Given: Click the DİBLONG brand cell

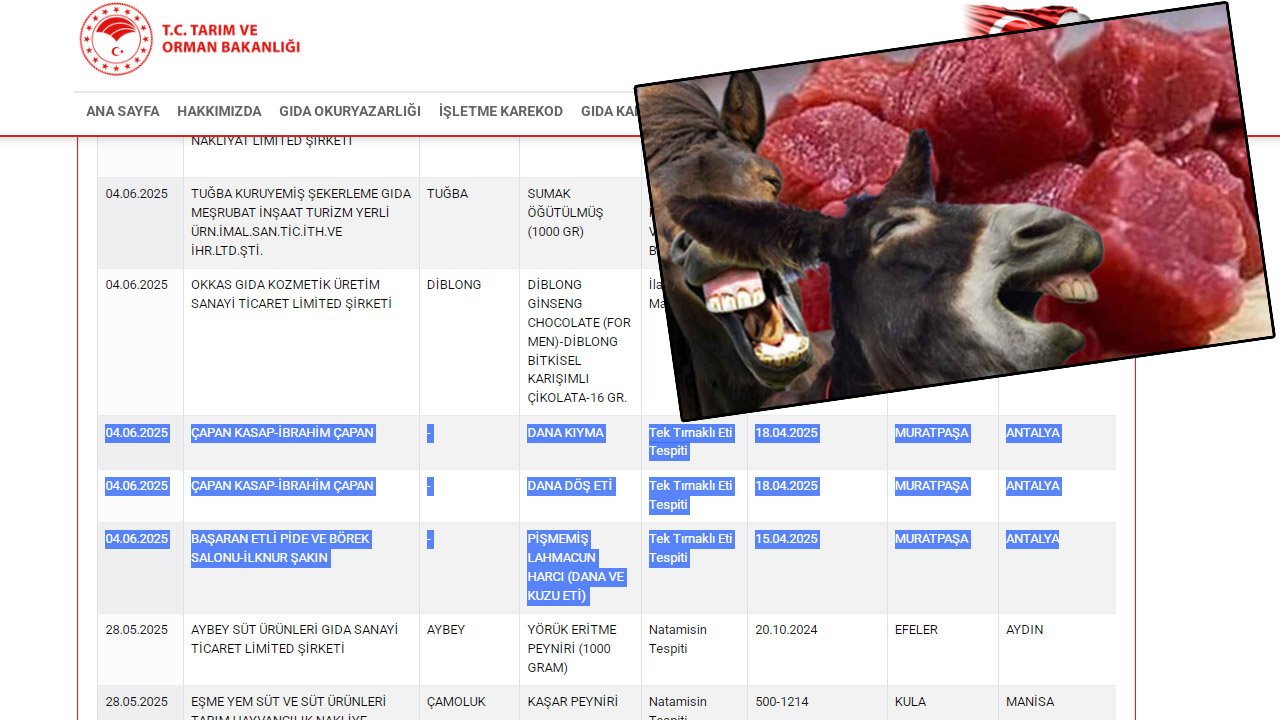Looking at the screenshot, I should [469, 341].
